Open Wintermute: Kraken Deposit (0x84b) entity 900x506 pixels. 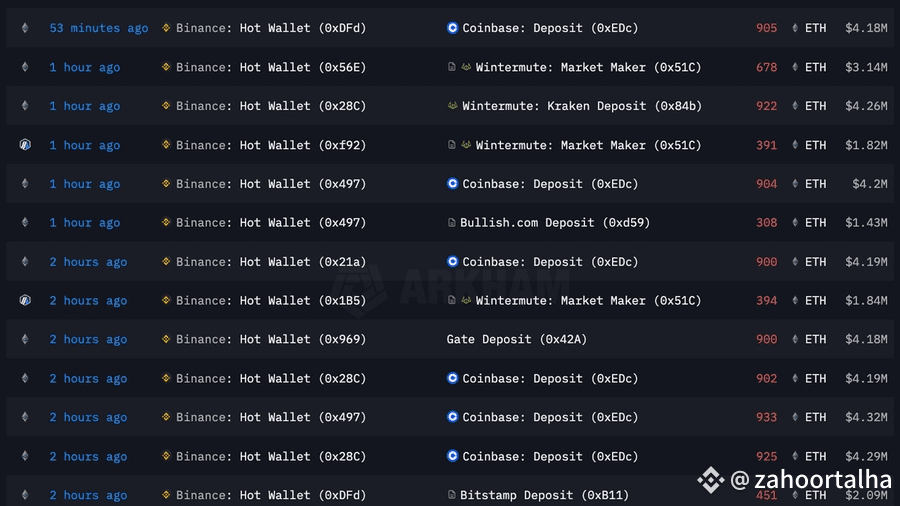pos(582,106)
